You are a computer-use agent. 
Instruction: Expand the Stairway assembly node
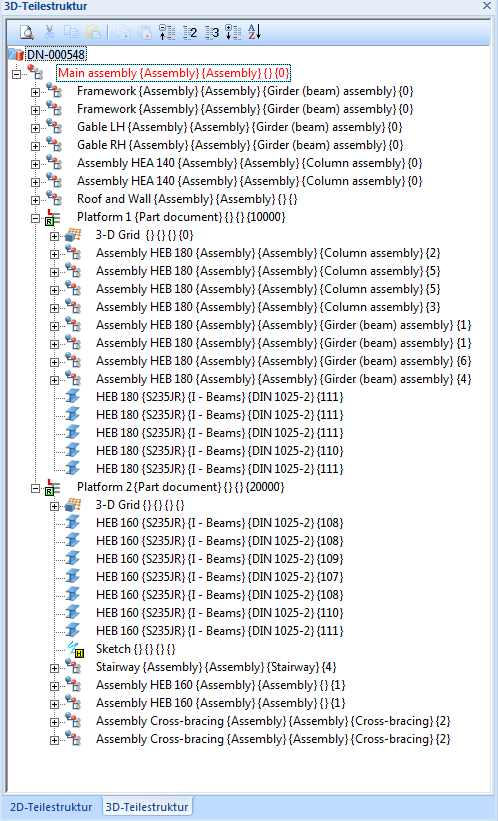click(x=54, y=668)
